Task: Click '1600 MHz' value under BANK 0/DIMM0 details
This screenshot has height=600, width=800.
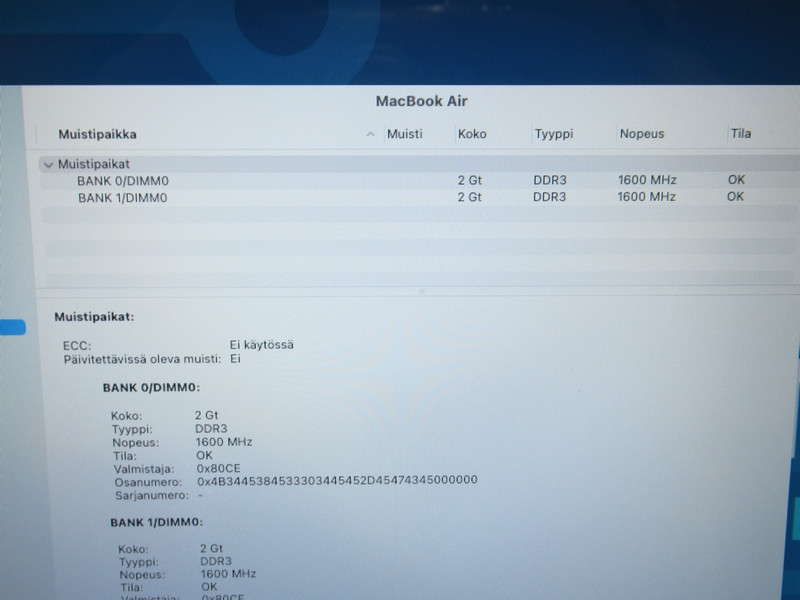Action: click(224, 442)
